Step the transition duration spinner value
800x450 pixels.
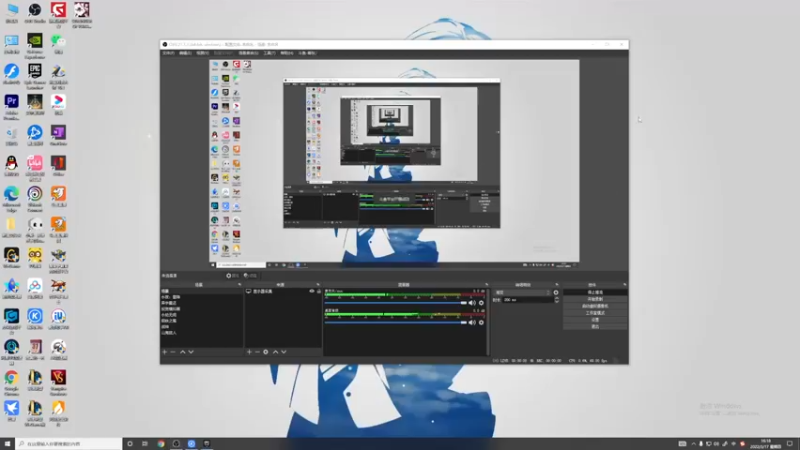click(557, 300)
